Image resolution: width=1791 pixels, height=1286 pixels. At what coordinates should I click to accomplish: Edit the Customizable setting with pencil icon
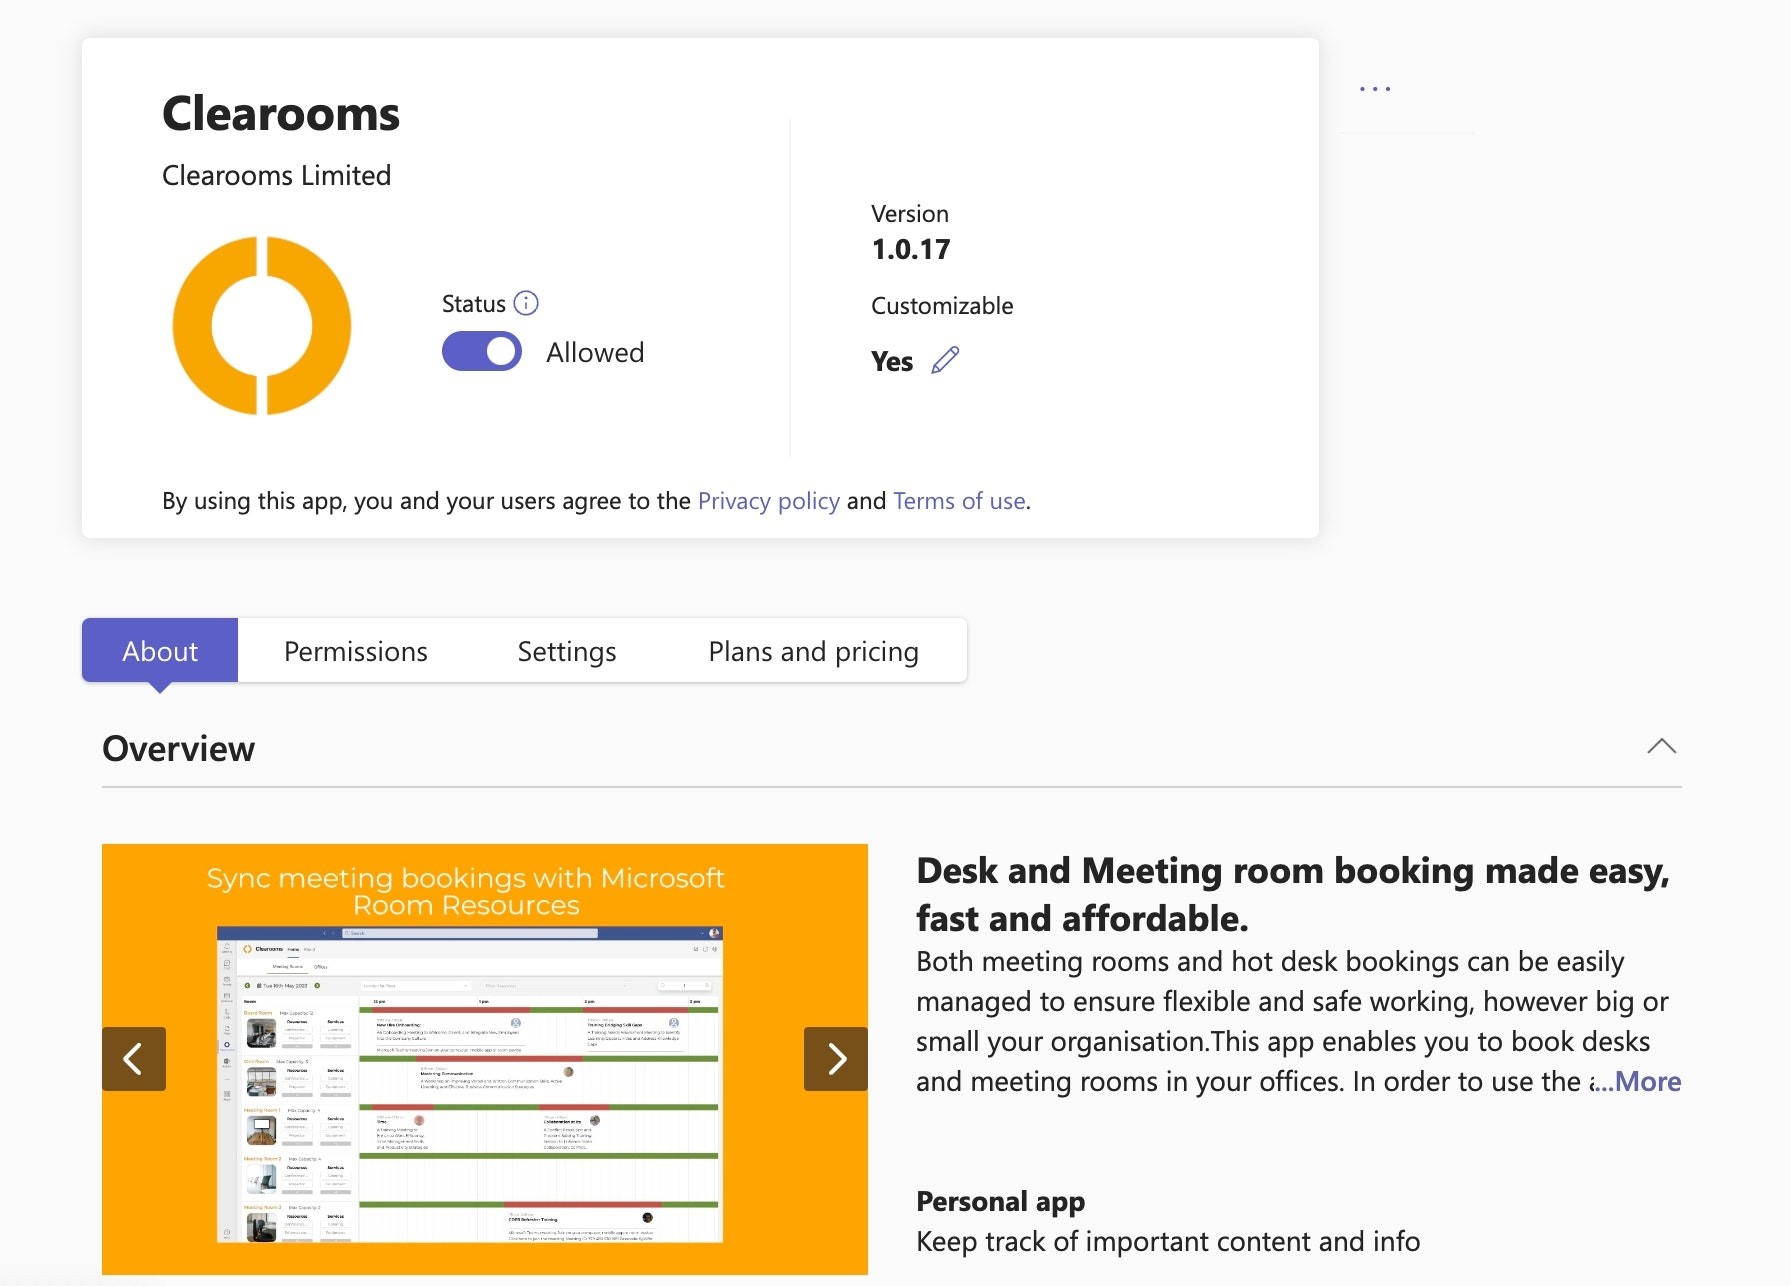[x=945, y=360]
